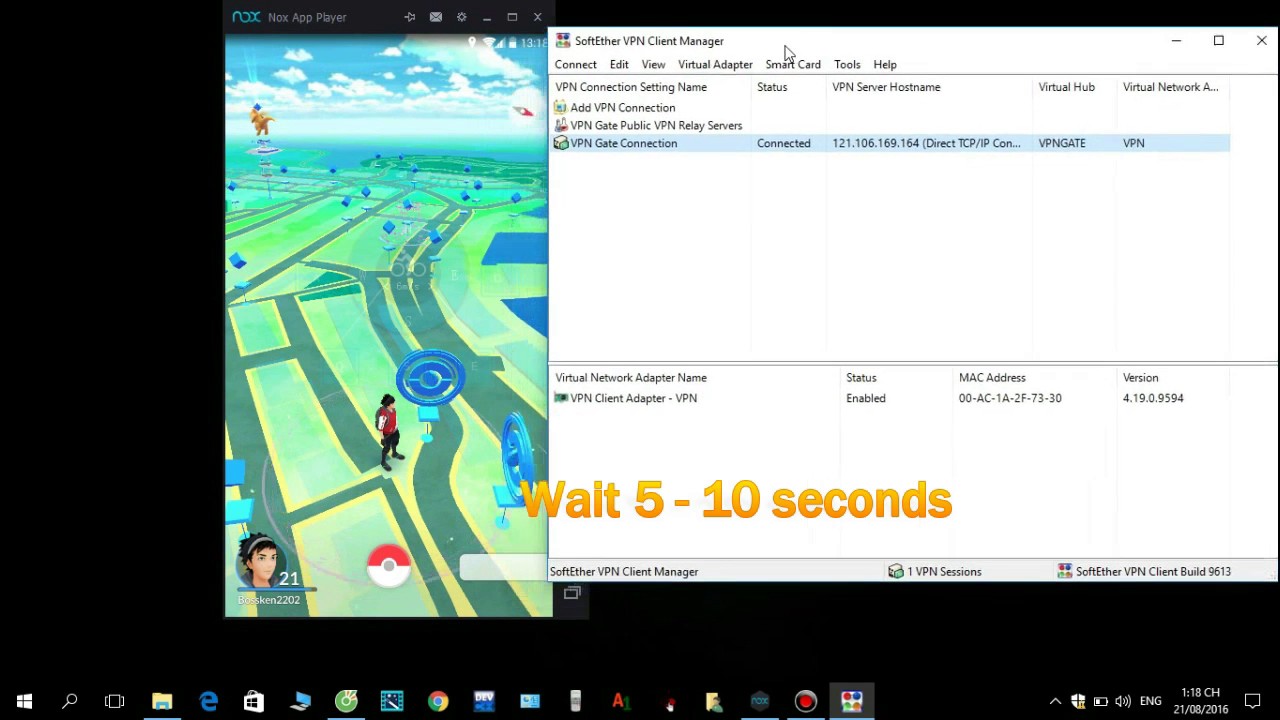Open Task View on taskbar

pos(115,701)
